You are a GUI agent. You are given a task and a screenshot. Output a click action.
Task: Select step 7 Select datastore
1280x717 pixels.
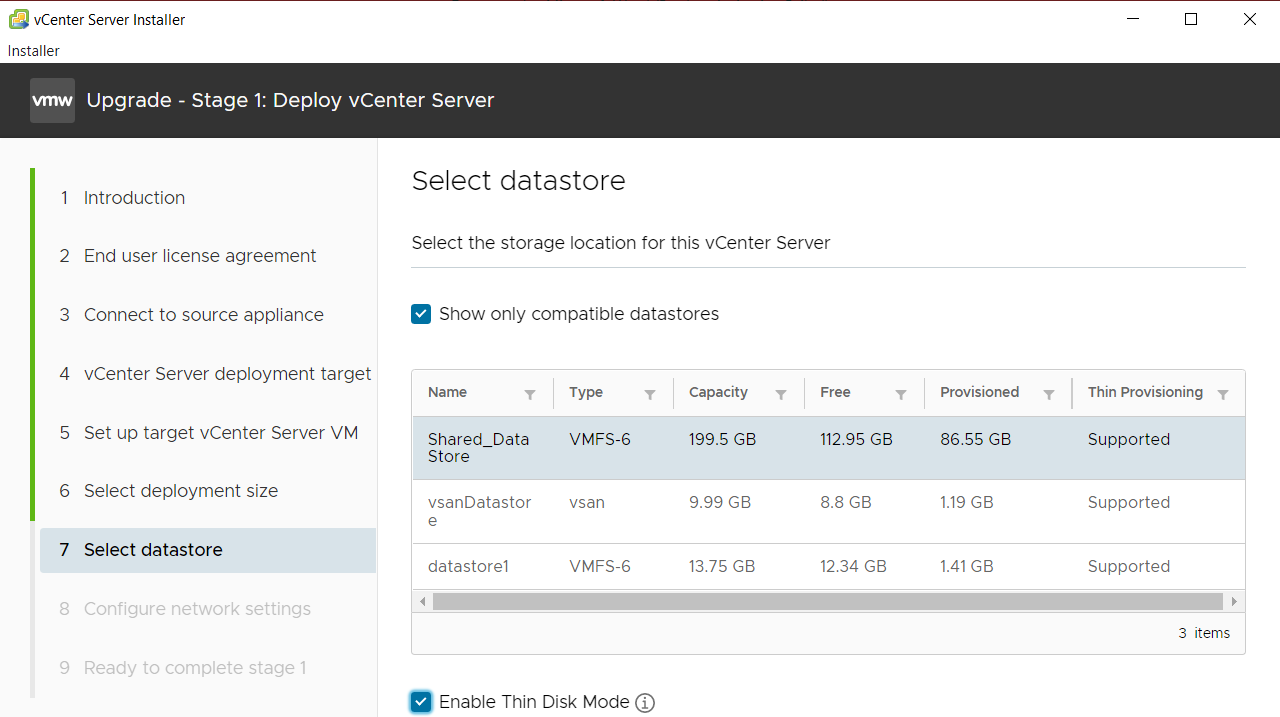point(208,550)
